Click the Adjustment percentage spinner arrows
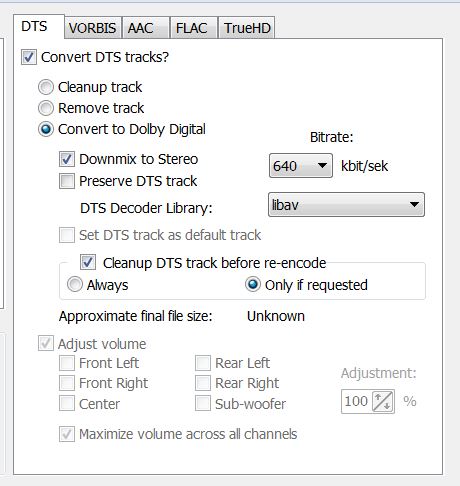The image size is (460, 486). tap(383, 401)
